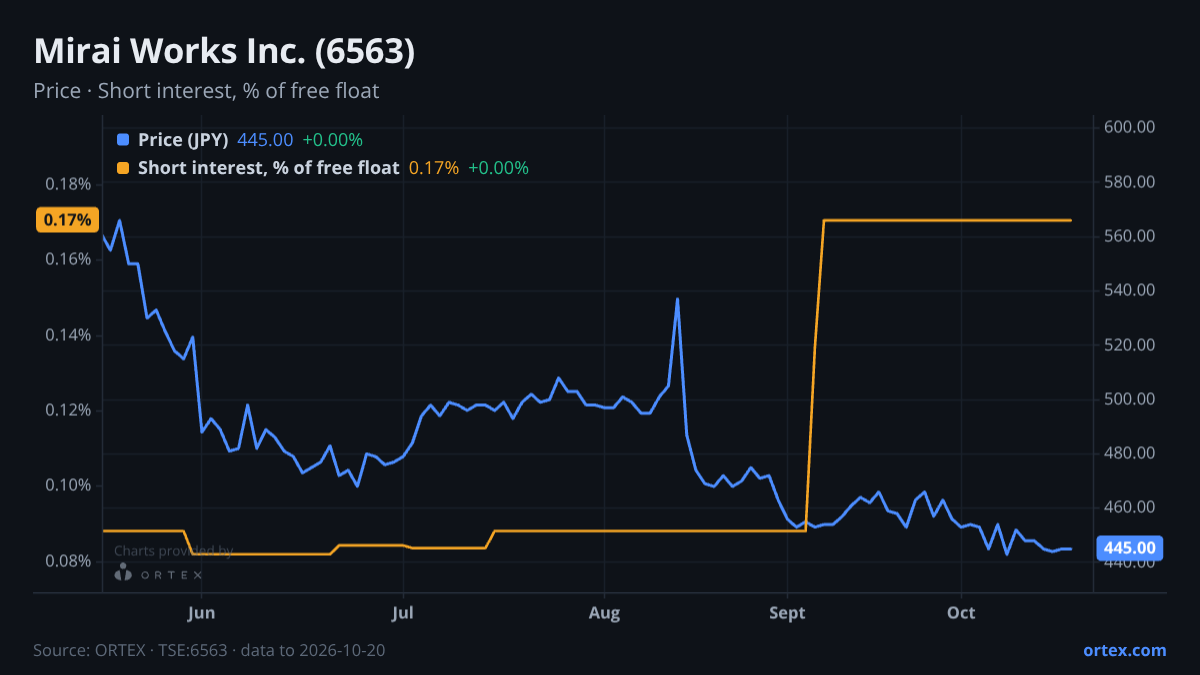Click the 480.00 right axis label

pos(1130,453)
